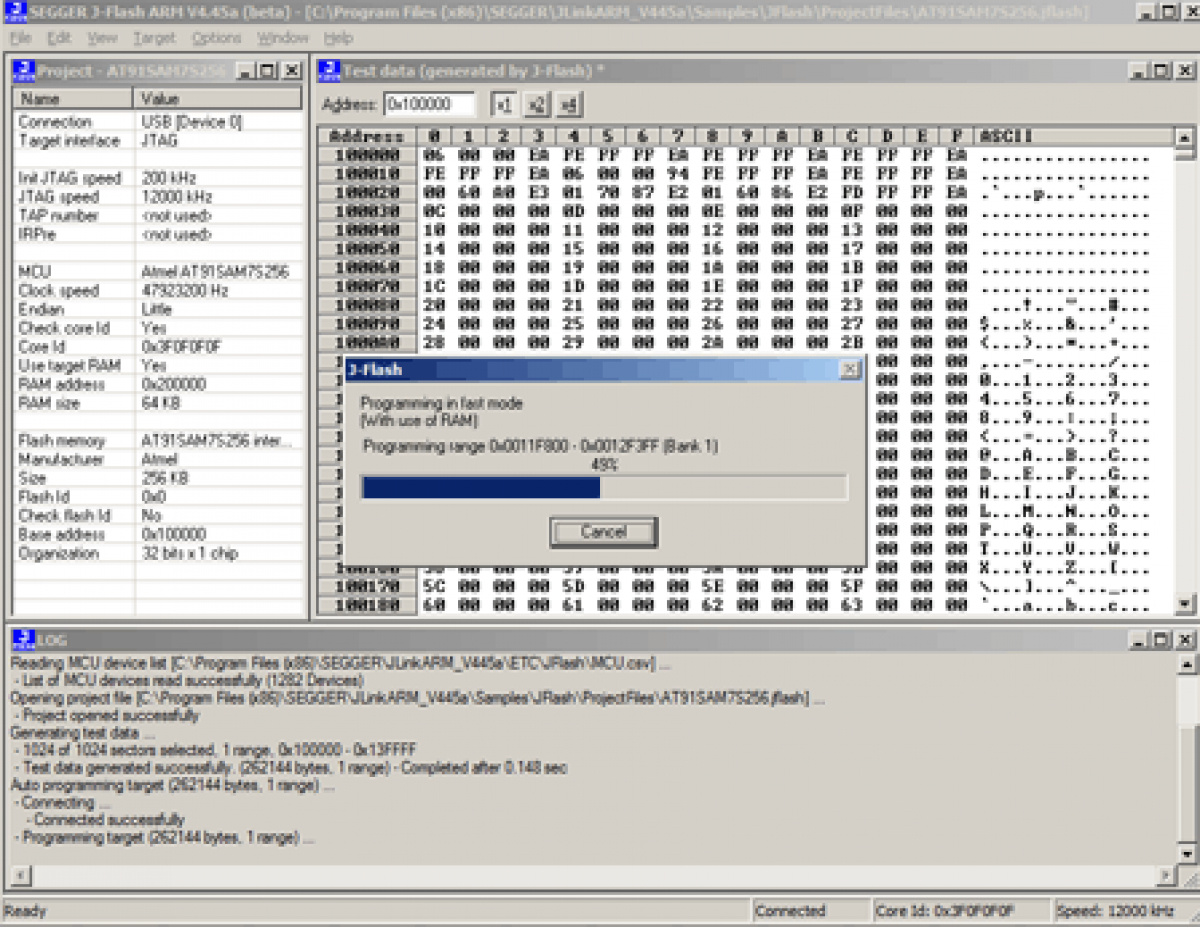
Task: Click the Name column header in Project
Action: pyautogui.click(x=73, y=99)
